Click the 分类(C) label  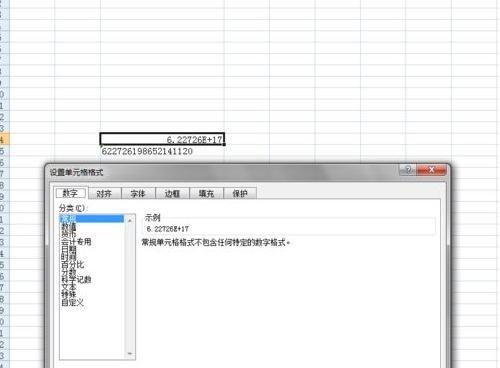pos(73,208)
